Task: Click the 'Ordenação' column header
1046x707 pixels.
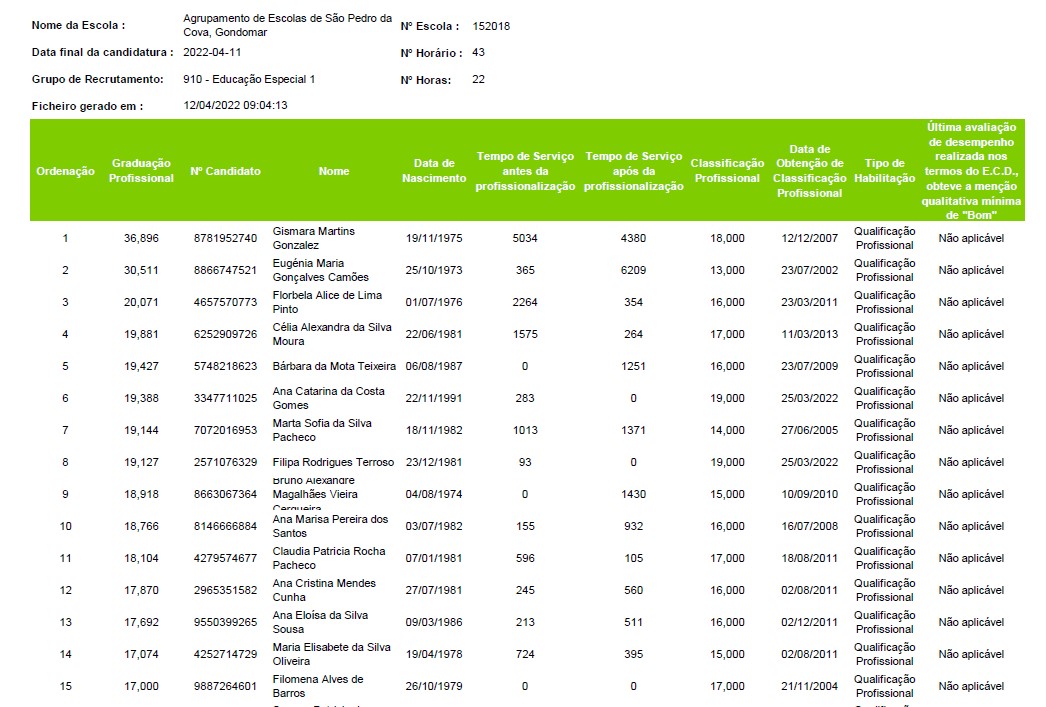Action: click(x=65, y=171)
